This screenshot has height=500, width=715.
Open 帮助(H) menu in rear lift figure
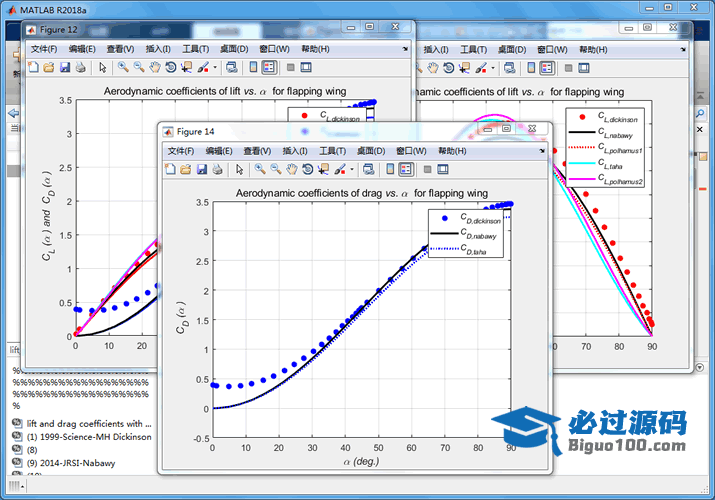pyautogui.click(x=593, y=50)
